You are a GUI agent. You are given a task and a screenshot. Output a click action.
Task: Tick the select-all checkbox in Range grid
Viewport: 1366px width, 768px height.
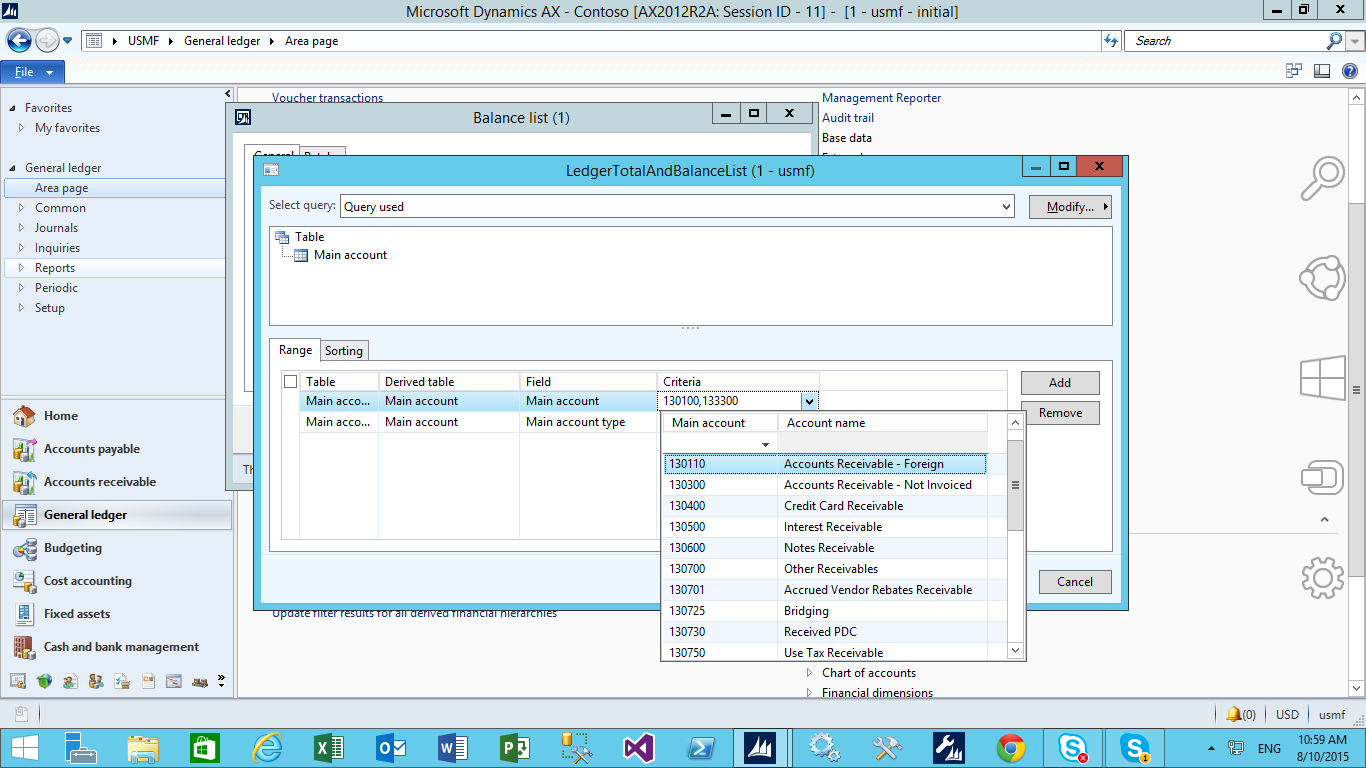tap(291, 382)
